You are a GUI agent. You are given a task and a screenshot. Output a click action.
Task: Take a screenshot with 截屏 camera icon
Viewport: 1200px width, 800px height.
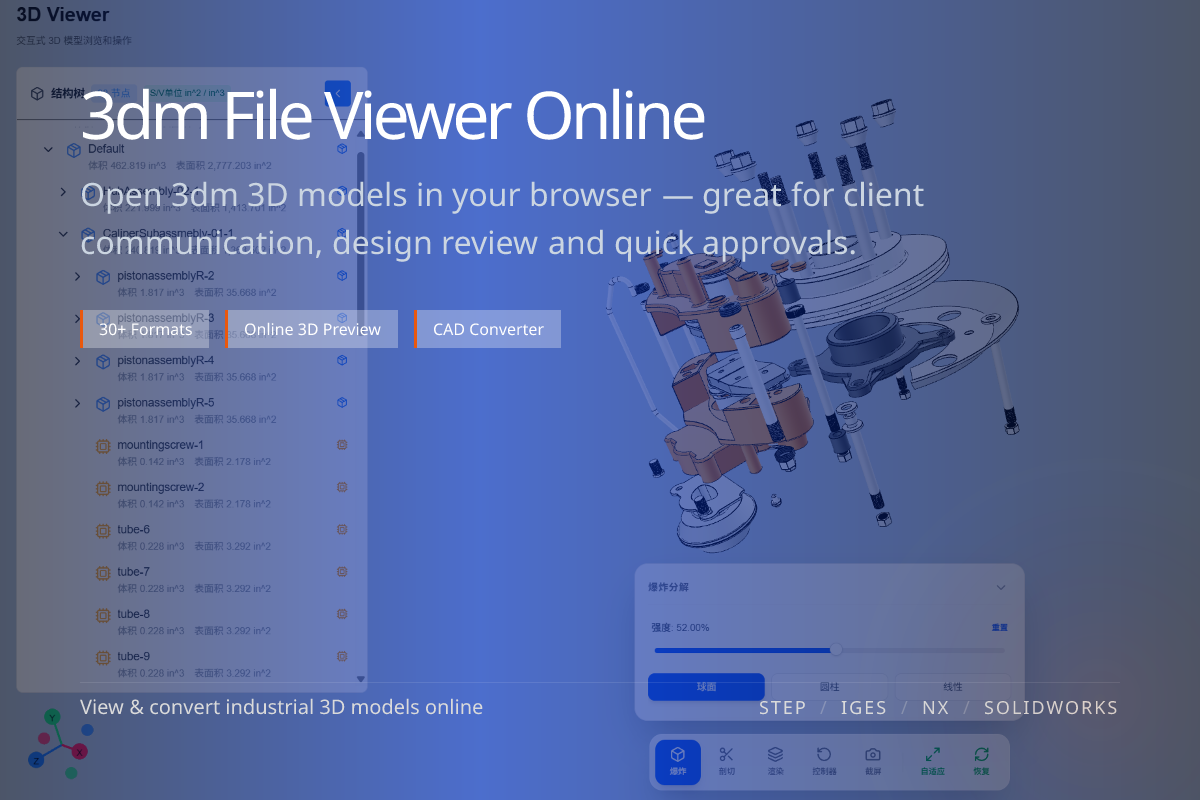[x=873, y=761]
